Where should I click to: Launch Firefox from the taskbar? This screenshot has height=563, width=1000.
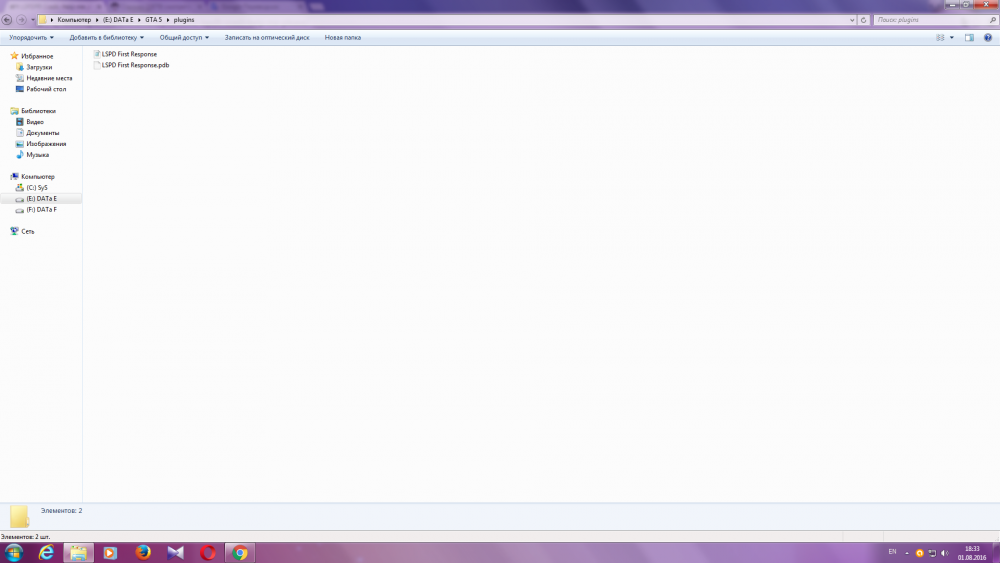click(x=143, y=553)
